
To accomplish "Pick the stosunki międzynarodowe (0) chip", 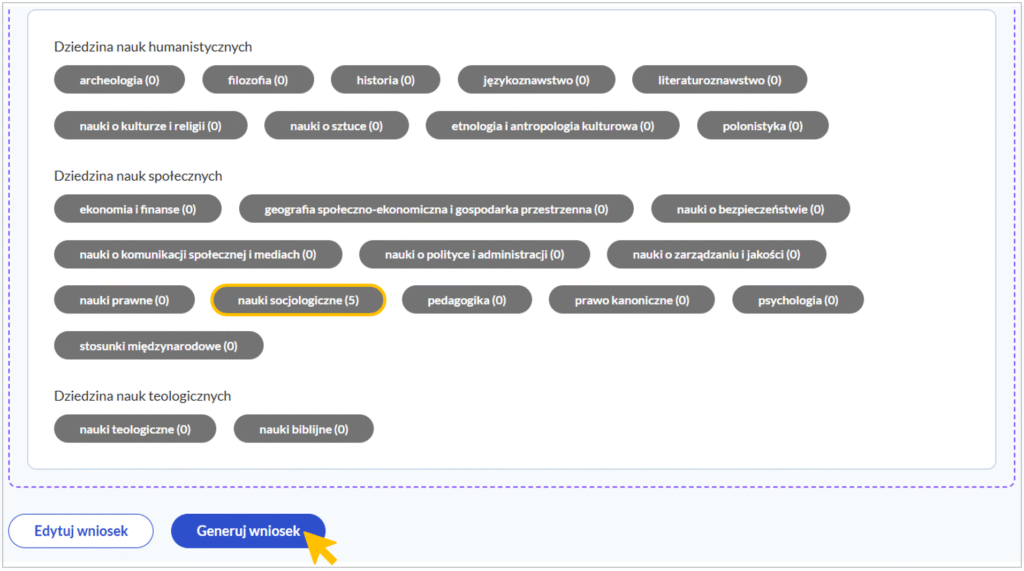I will point(158,346).
